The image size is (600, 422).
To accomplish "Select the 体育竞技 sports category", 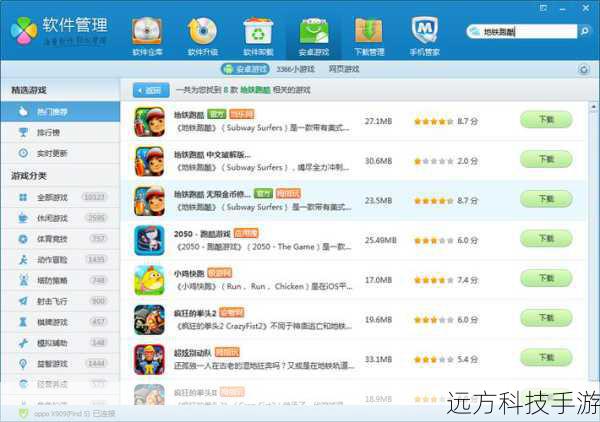I will click(x=60, y=239).
